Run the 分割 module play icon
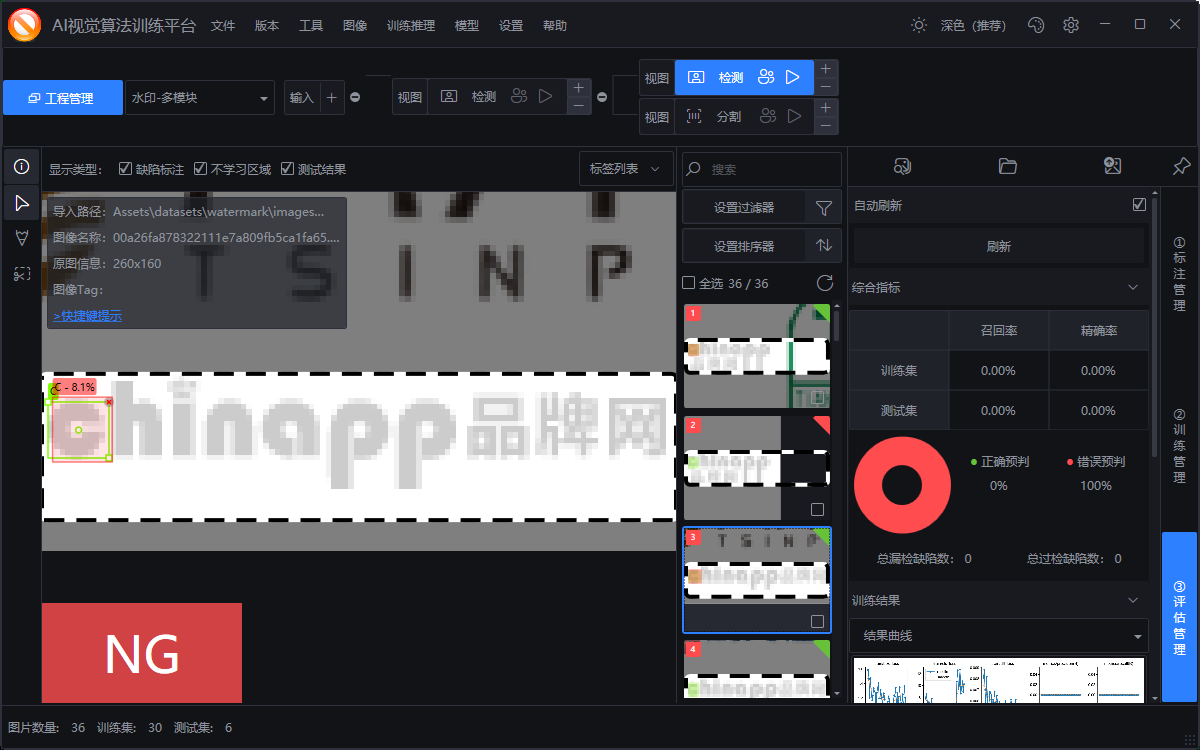The width and height of the screenshot is (1200, 750). [x=794, y=116]
